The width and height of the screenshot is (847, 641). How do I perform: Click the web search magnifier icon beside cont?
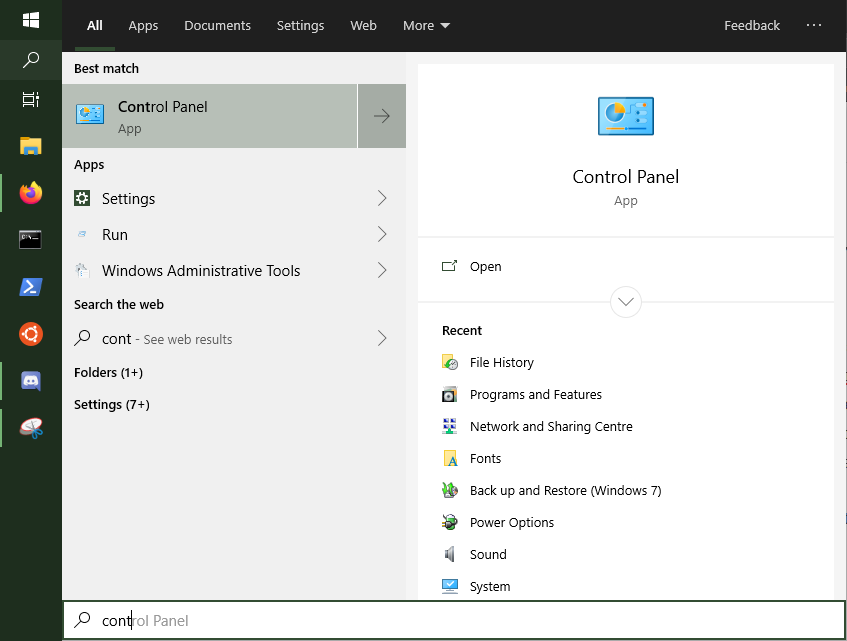point(82,338)
